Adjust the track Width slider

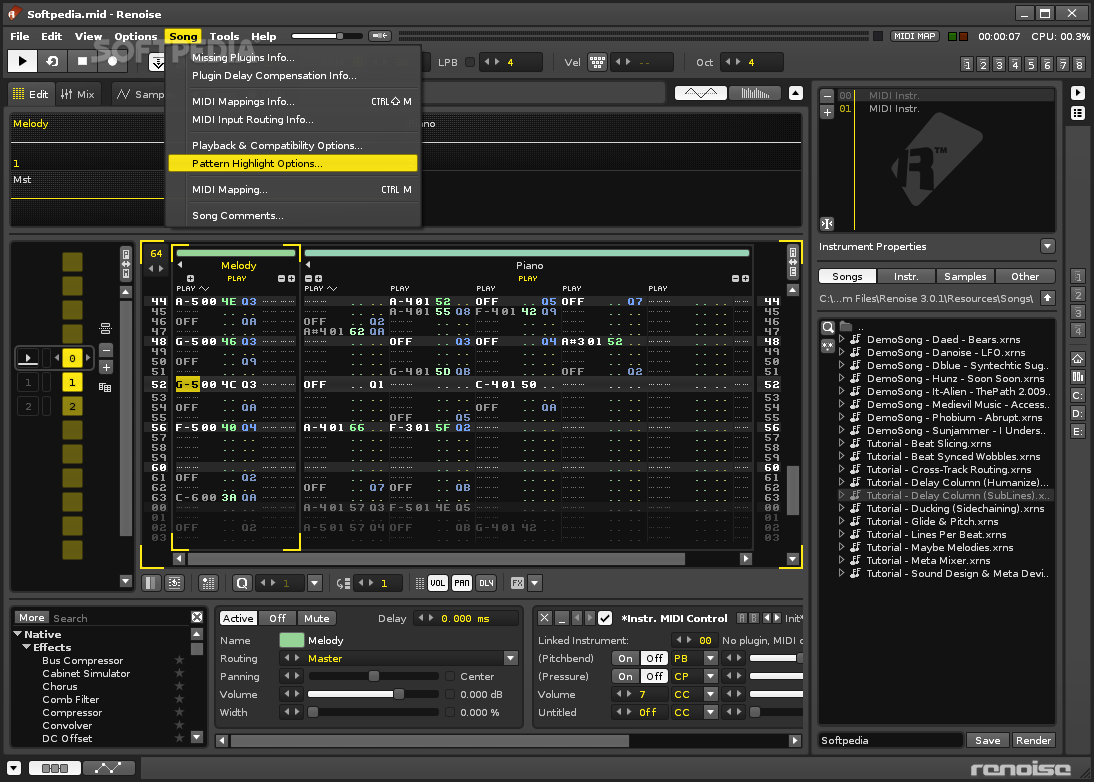click(373, 712)
